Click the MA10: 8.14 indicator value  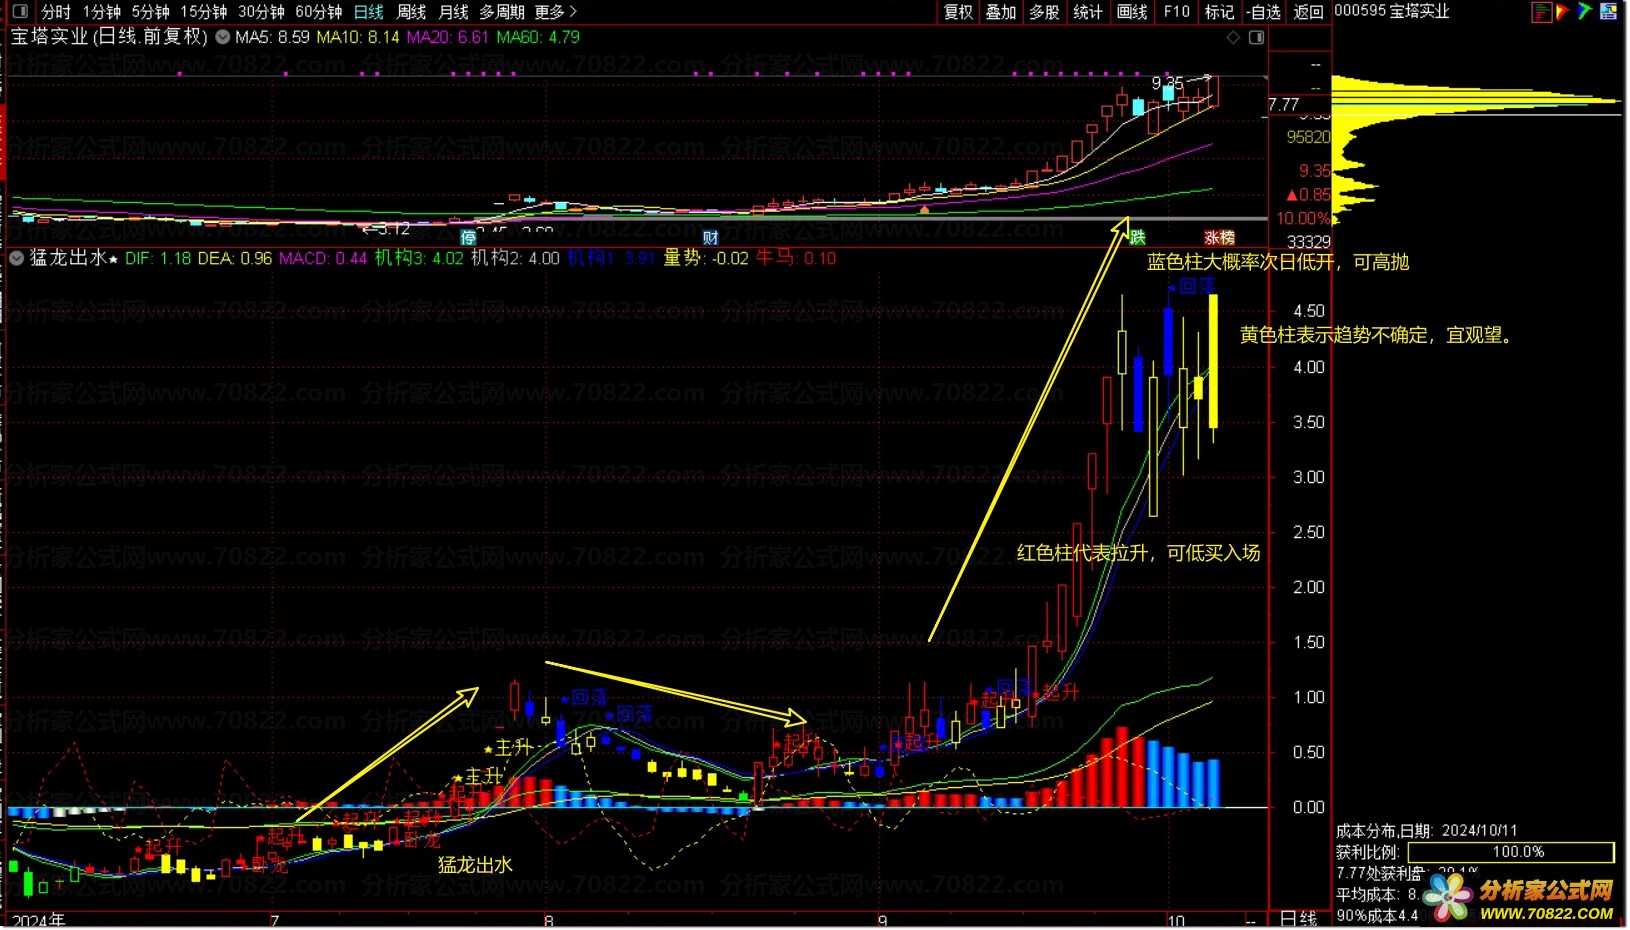pos(357,37)
